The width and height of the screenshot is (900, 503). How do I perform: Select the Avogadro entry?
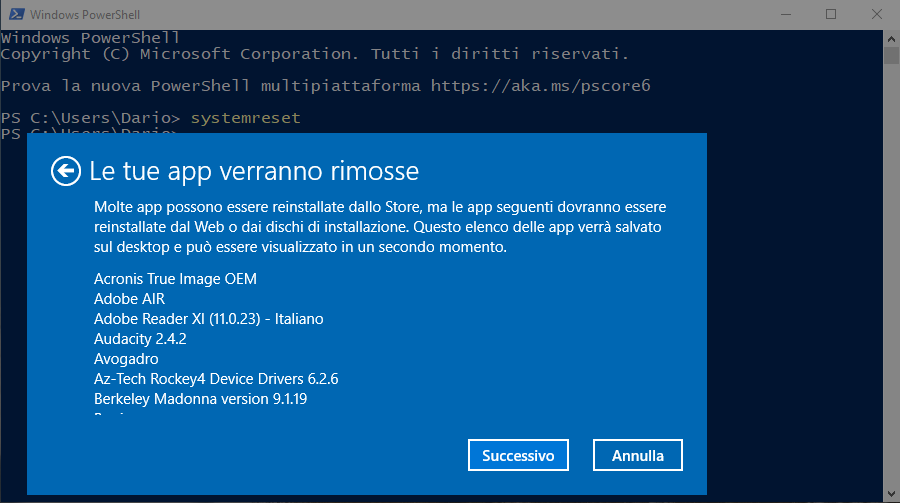(126, 359)
